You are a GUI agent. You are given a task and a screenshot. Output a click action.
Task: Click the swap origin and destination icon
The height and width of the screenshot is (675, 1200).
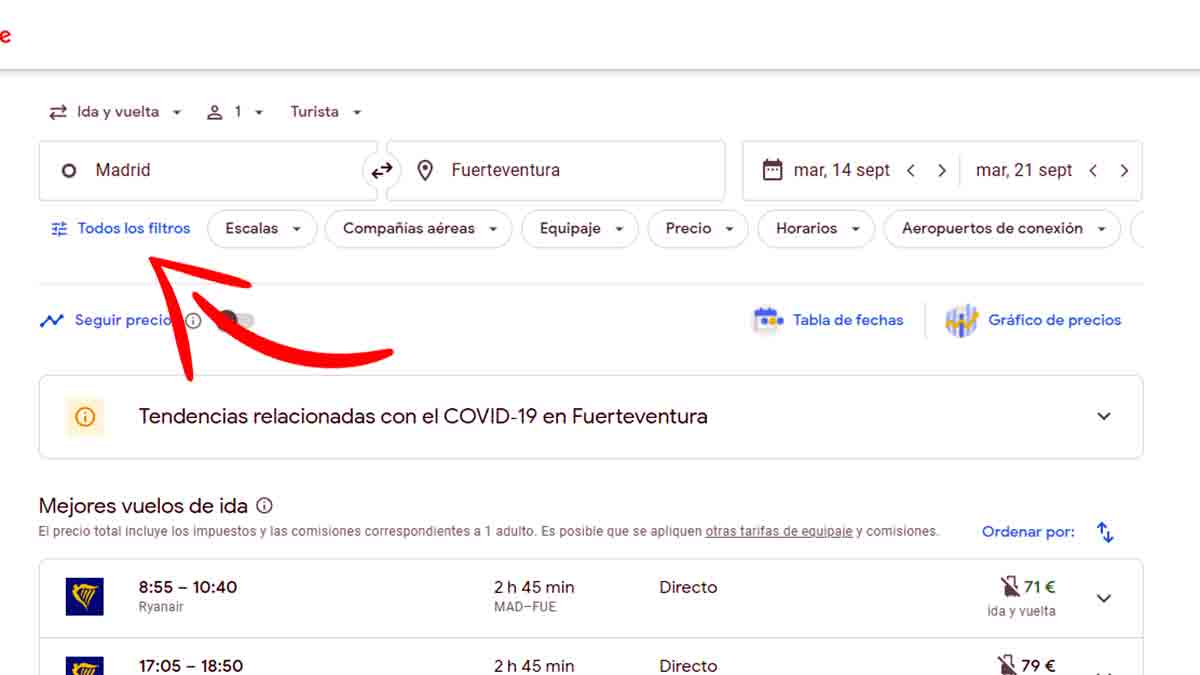[x=382, y=171]
